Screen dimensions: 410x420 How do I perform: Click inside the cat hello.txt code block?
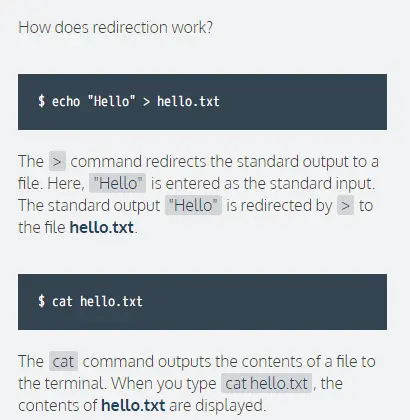pos(202,302)
